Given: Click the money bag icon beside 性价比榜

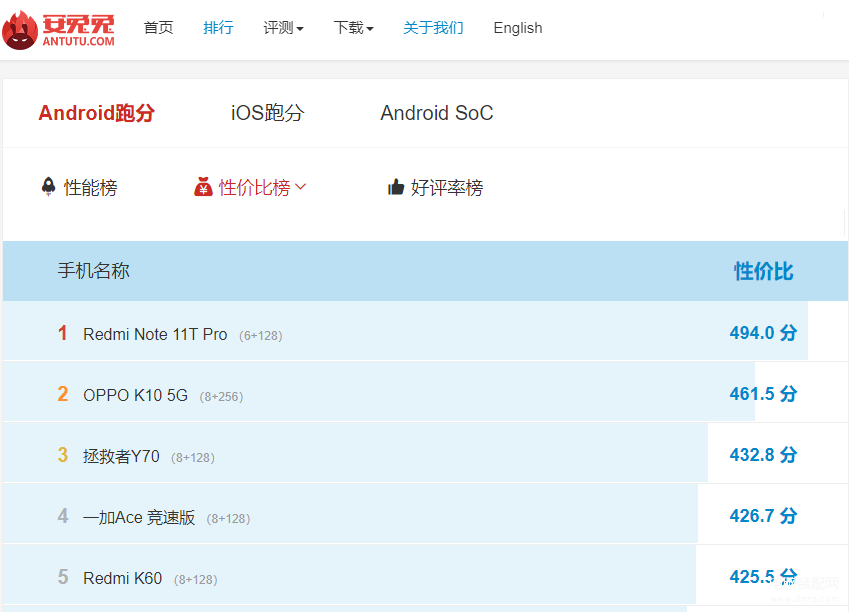Looking at the screenshot, I should tap(203, 187).
